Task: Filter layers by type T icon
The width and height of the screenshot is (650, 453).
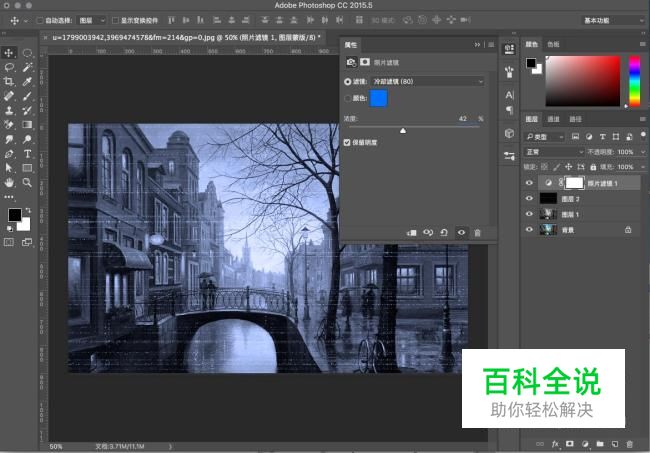Action: [x=603, y=136]
